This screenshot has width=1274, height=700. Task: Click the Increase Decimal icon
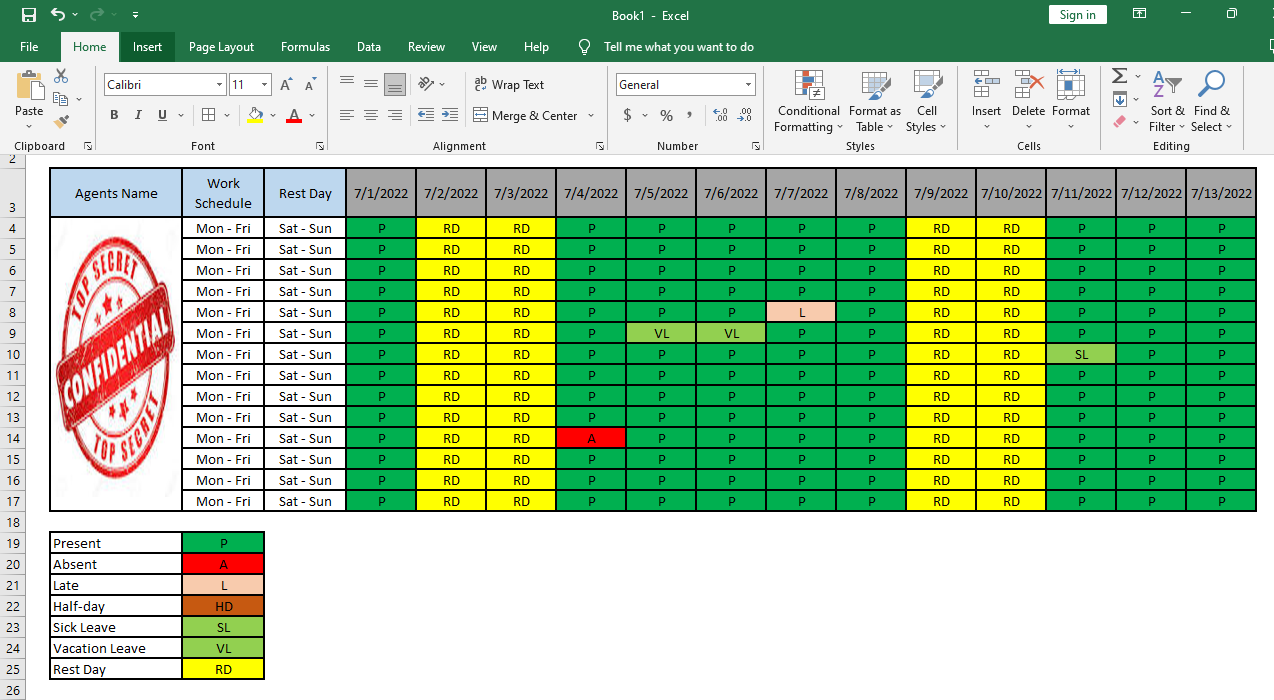point(718,115)
